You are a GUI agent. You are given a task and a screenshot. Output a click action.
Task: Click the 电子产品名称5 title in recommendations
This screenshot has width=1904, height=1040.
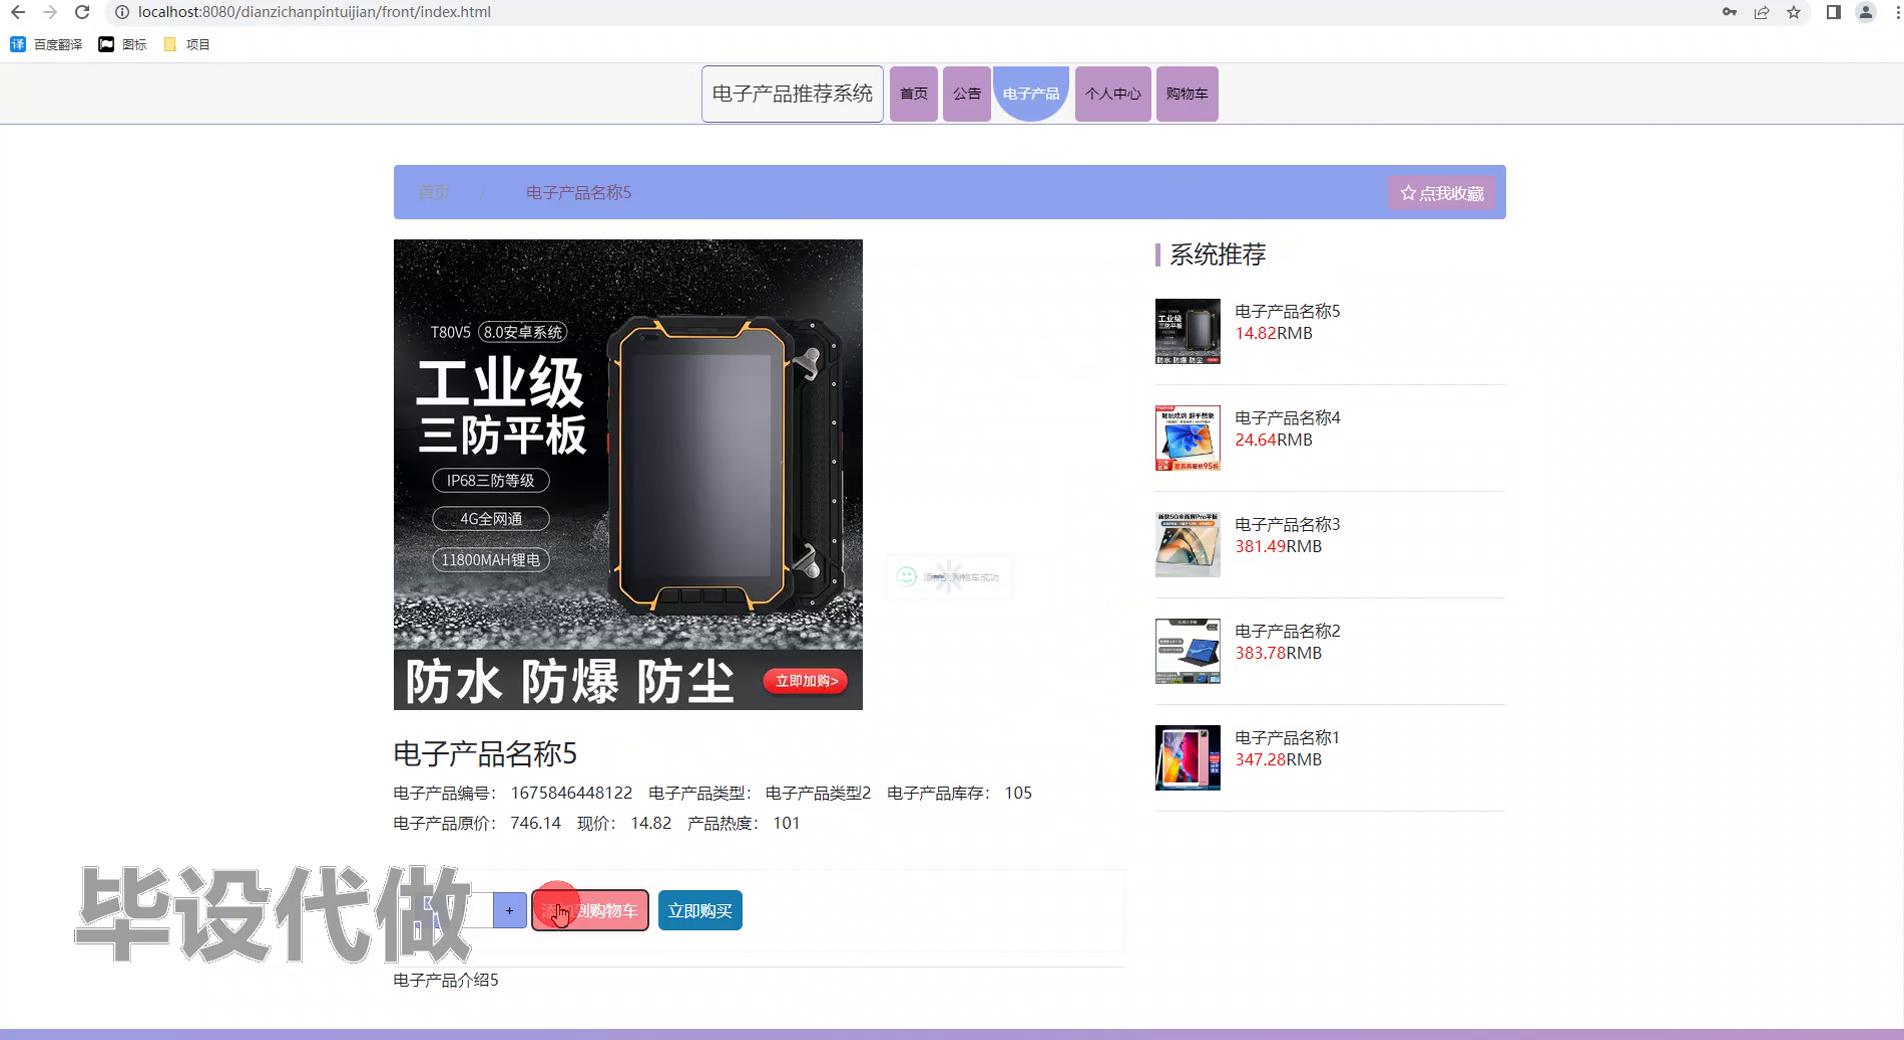click(1287, 311)
